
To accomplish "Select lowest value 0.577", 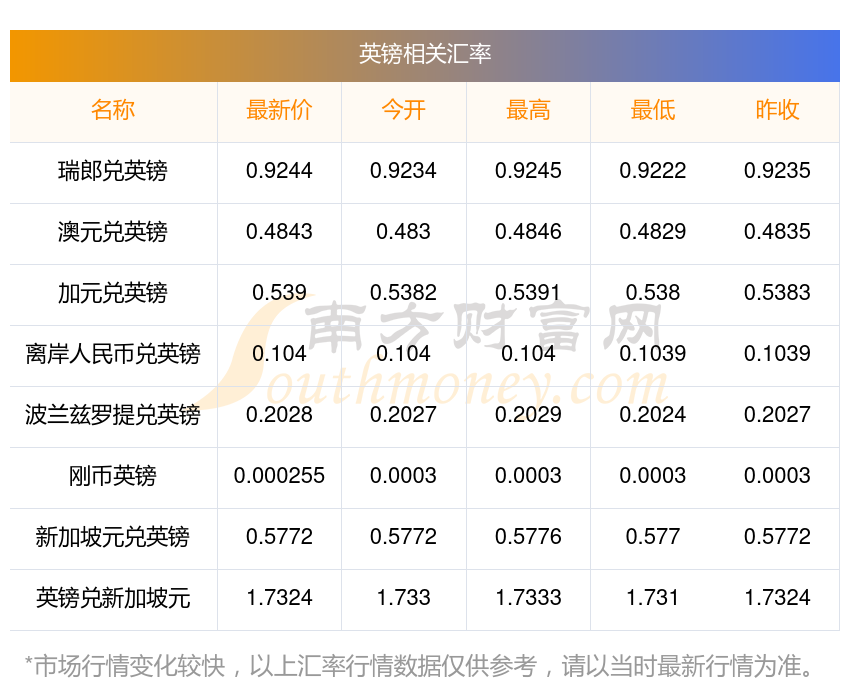I will [653, 537].
